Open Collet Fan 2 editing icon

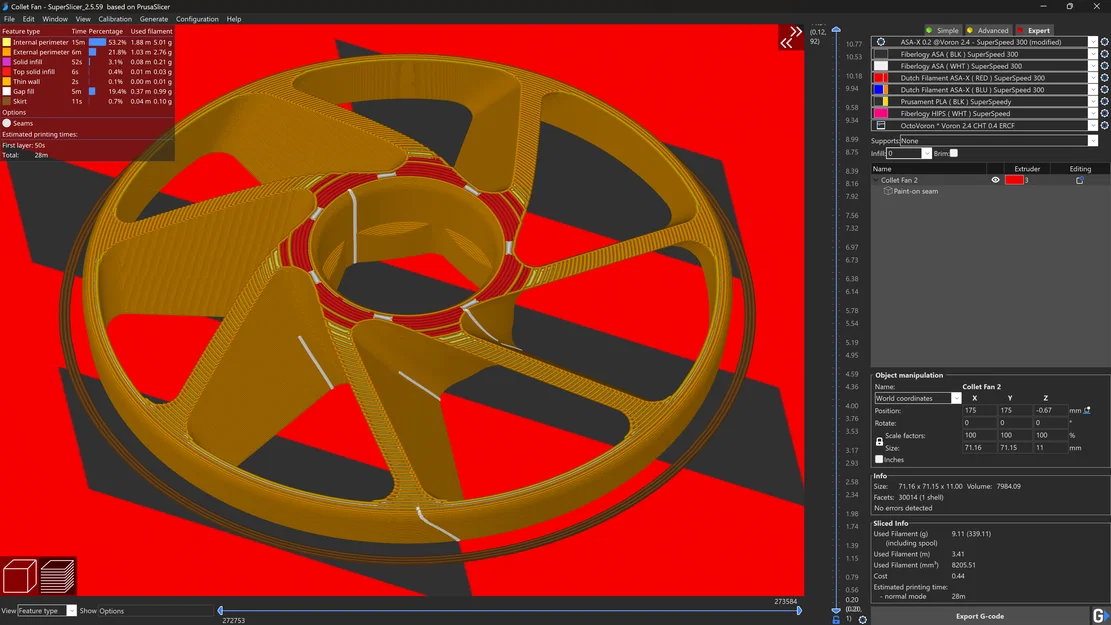click(1080, 180)
